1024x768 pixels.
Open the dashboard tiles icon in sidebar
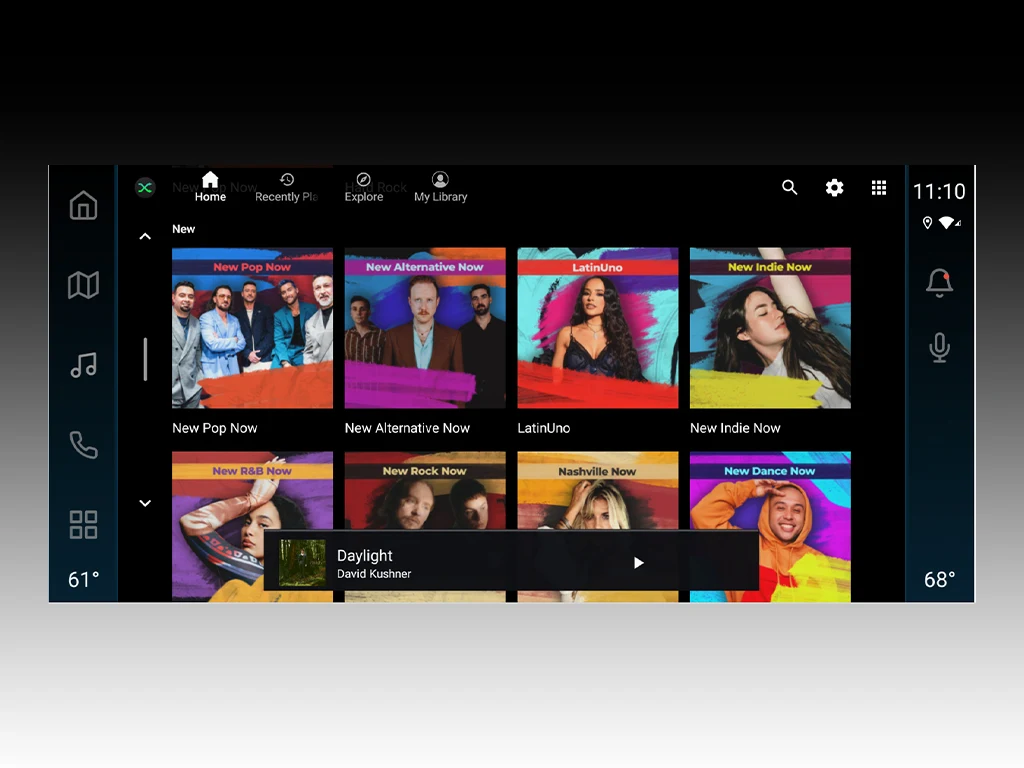83,524
